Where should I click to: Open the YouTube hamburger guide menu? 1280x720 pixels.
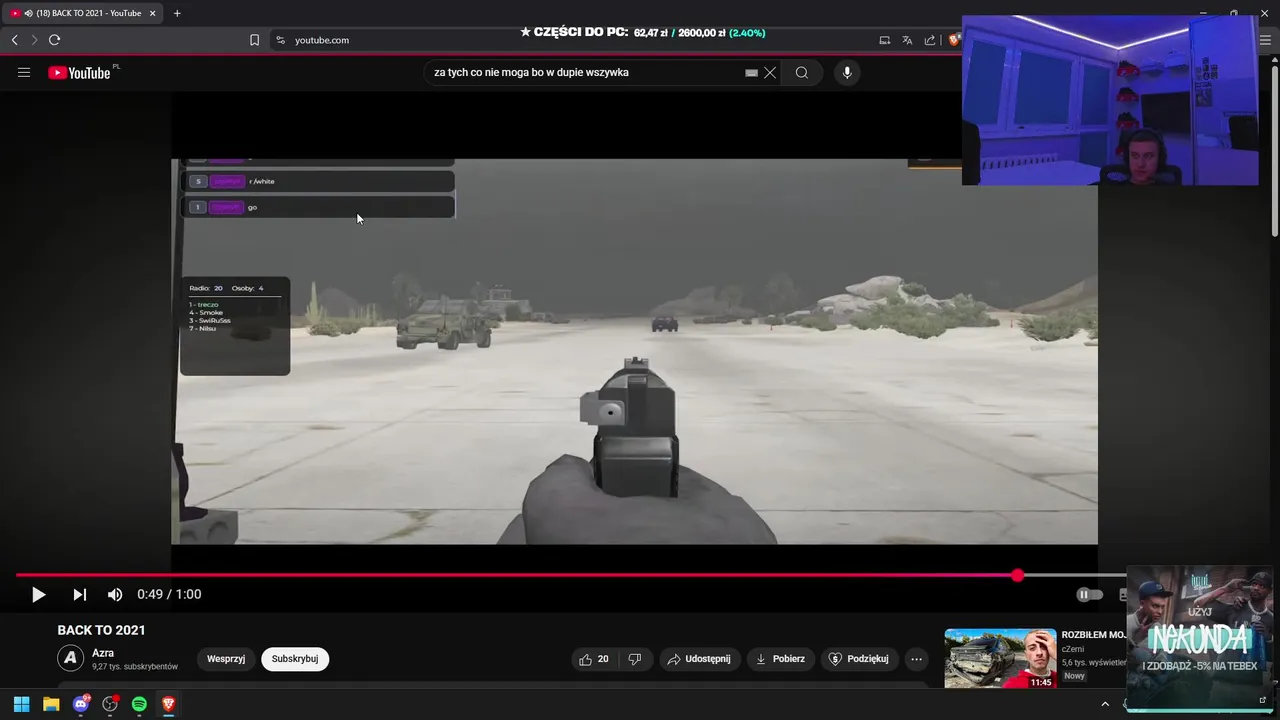click(x=24, y=72)
